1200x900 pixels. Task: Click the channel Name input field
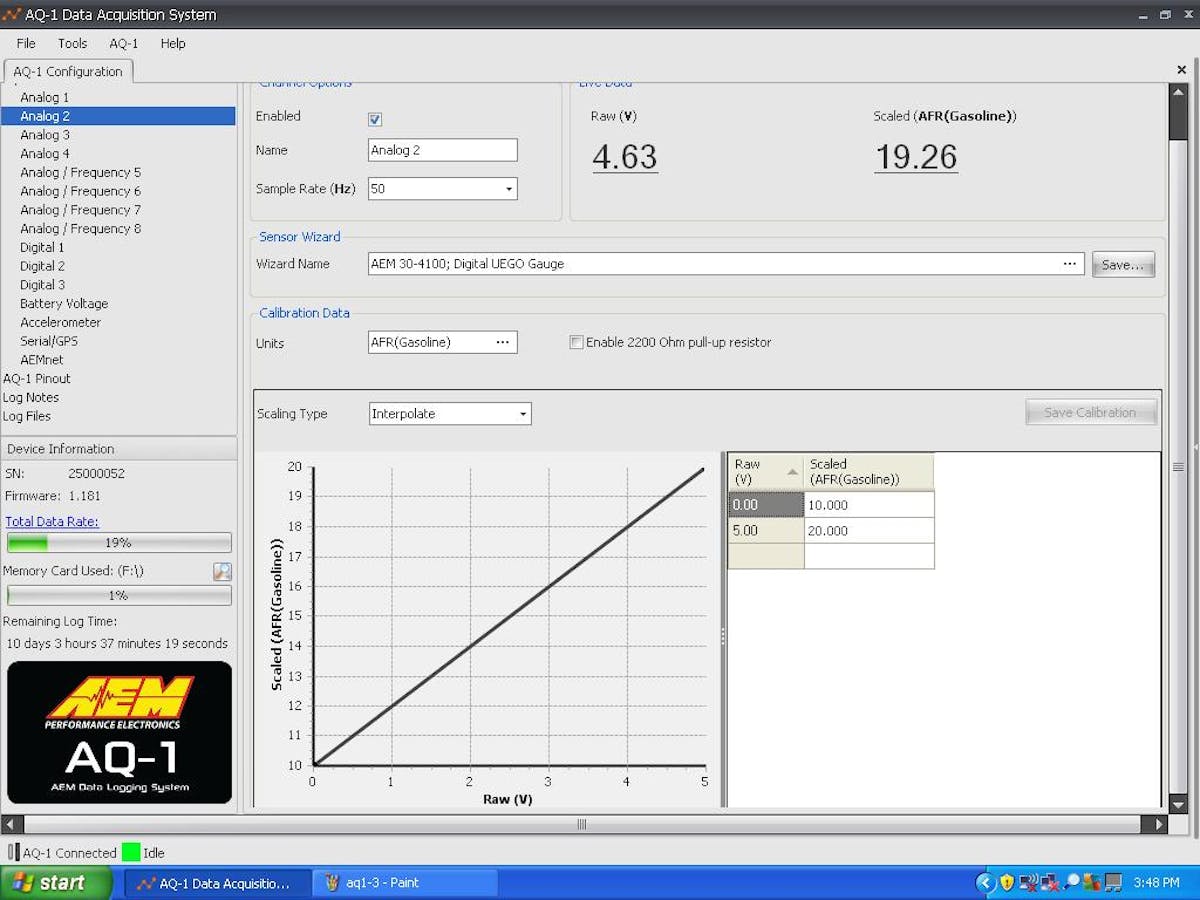pyautogui.click(x=442, y=150)
